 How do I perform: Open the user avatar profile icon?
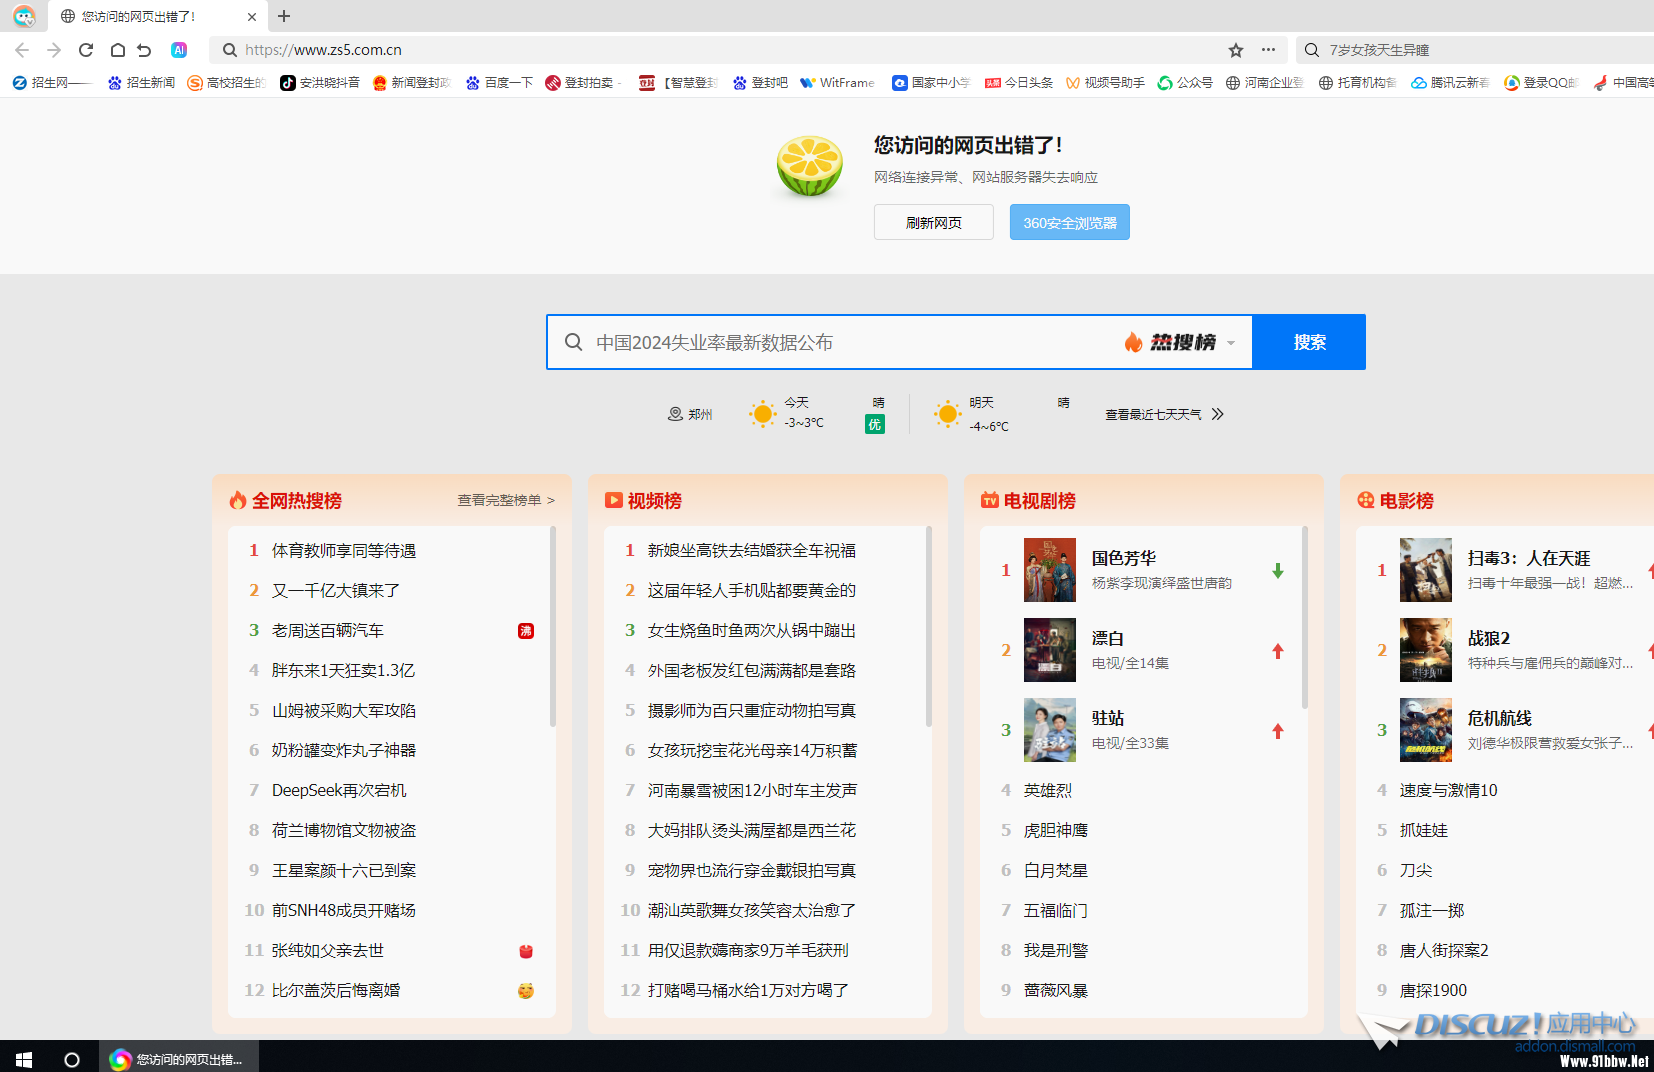24,16
